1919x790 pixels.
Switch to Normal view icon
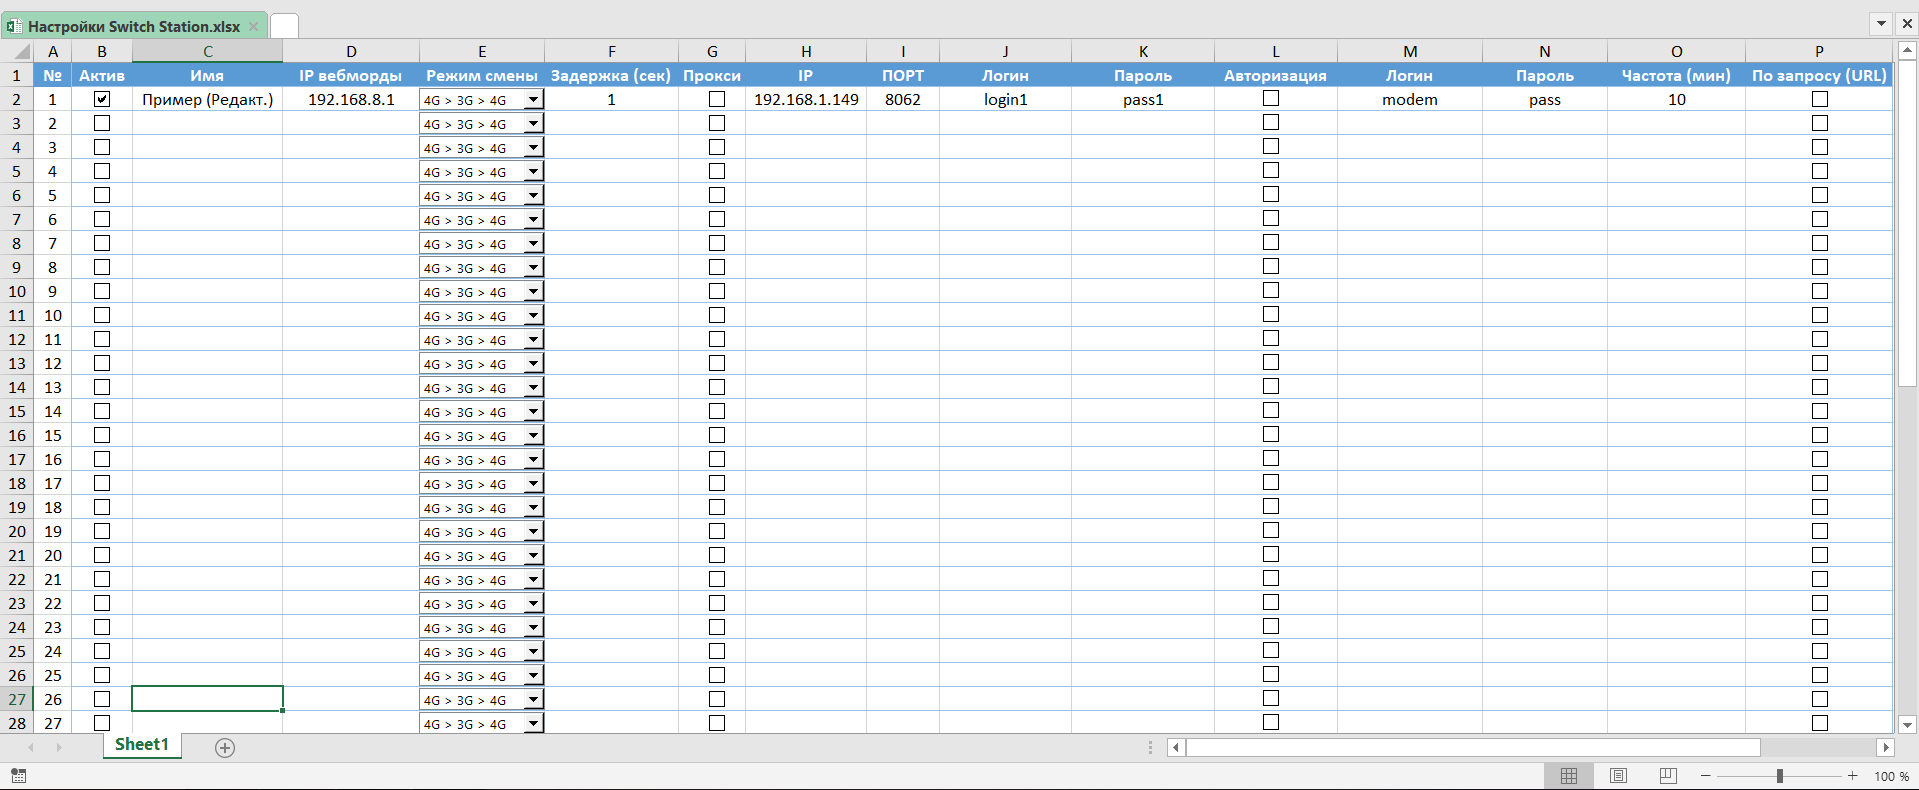(x=1569, y=776)
